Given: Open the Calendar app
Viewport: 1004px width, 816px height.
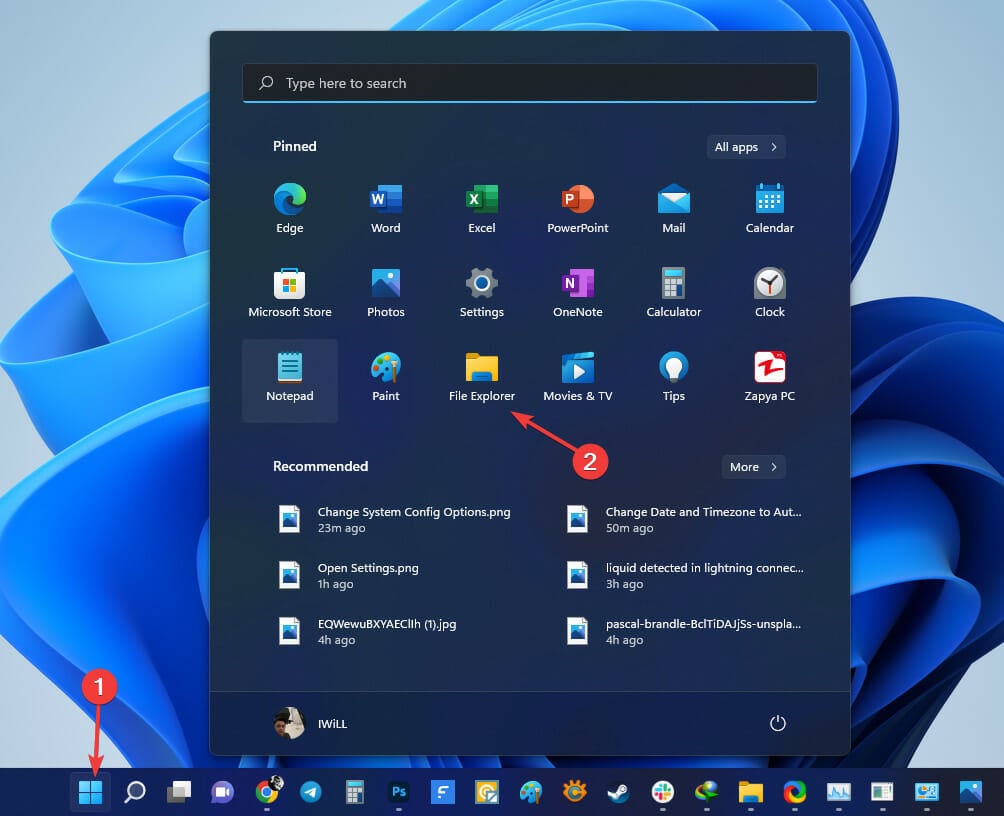Looking at the screenshot, I should point(770,209).
